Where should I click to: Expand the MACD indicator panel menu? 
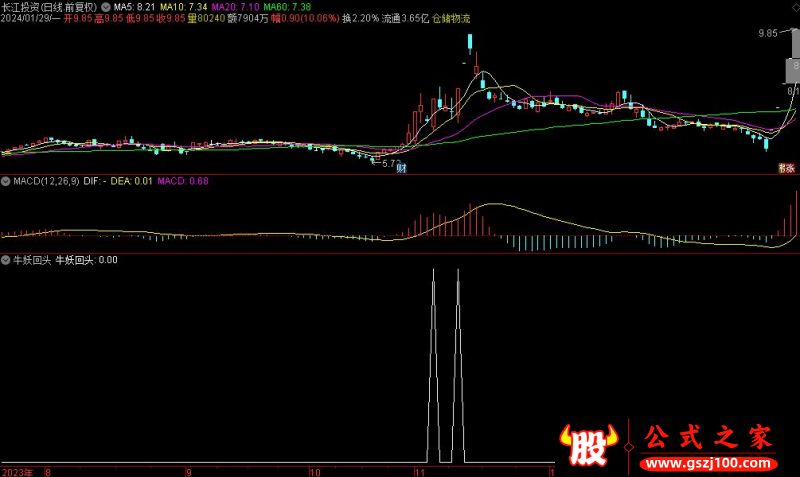(x=5, y=181)
